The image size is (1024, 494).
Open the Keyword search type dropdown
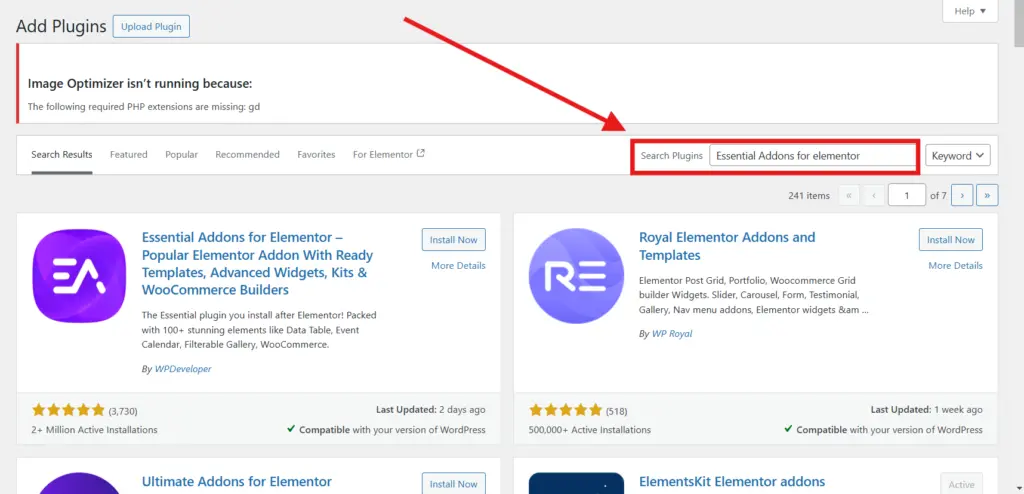point(958,156)
